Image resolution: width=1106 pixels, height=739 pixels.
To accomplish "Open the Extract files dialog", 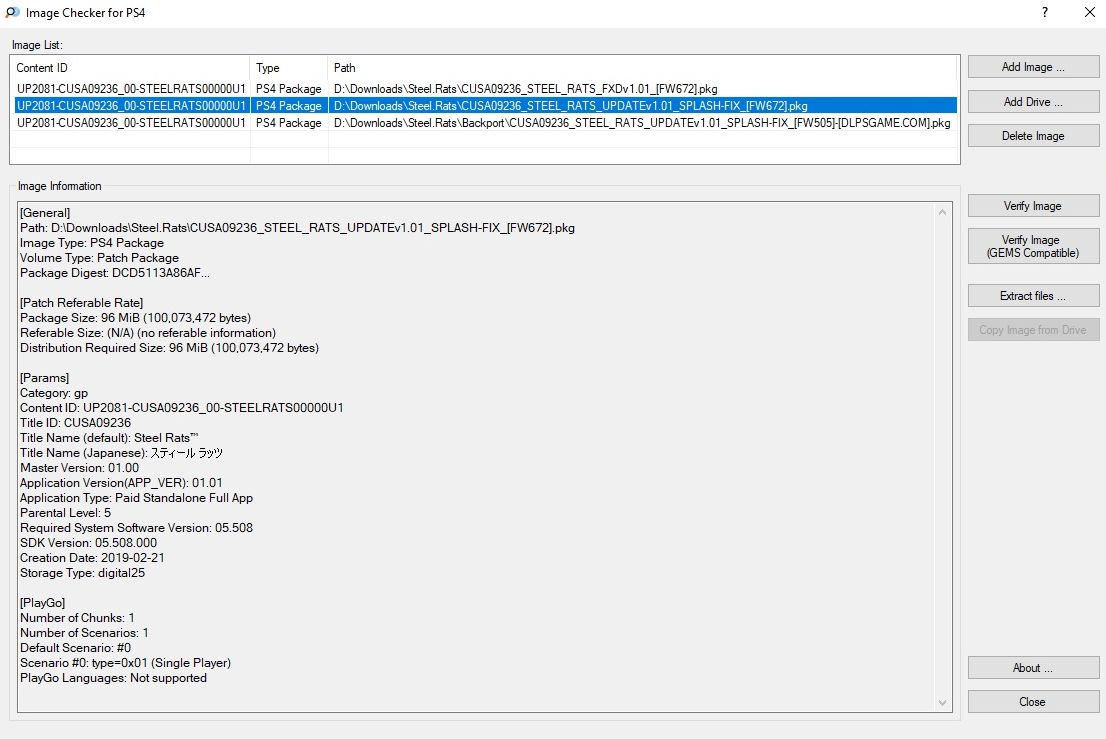I will [1033, 295].
